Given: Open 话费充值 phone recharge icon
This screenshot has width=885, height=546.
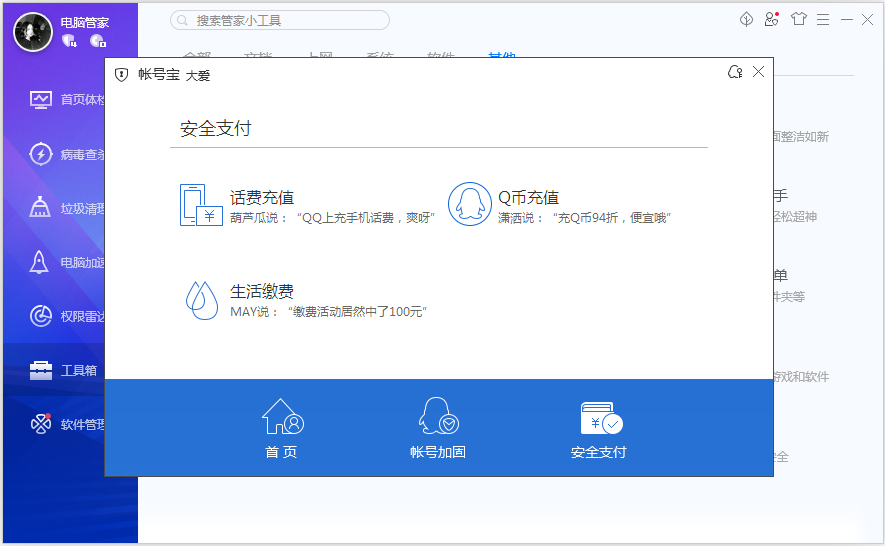Looking at the screenshot, I should [201, 205].
